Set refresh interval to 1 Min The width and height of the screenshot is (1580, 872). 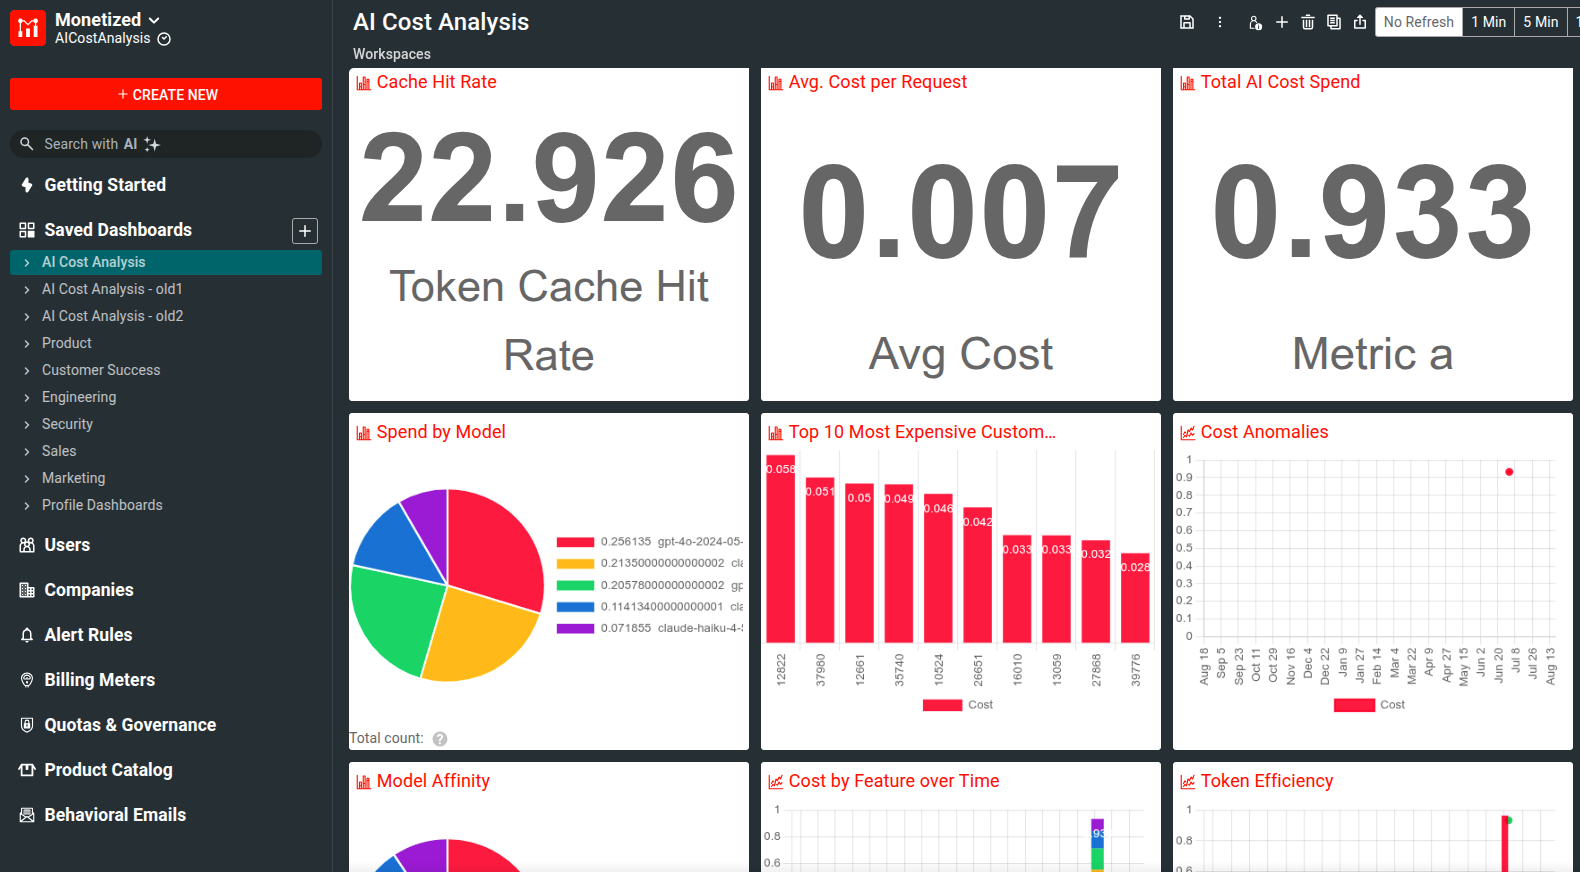click(x=1488, y=22)
